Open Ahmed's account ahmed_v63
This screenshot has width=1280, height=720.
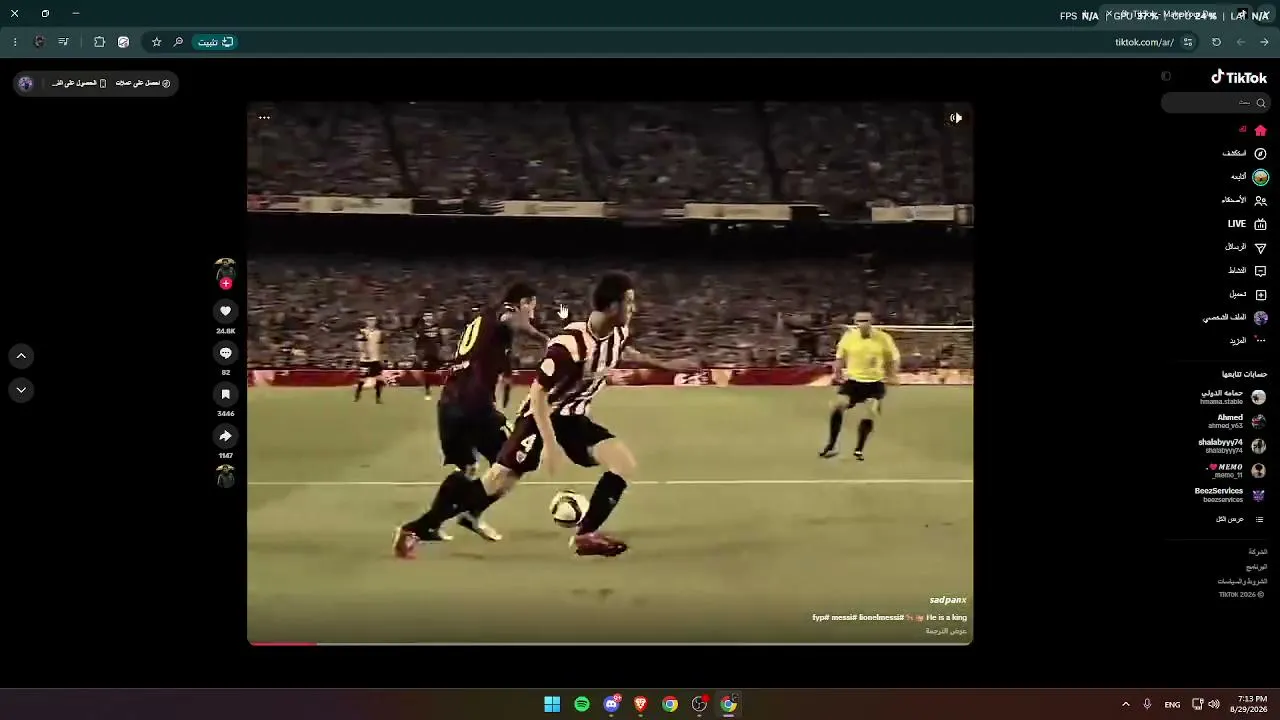click(x=1237, y=421)
